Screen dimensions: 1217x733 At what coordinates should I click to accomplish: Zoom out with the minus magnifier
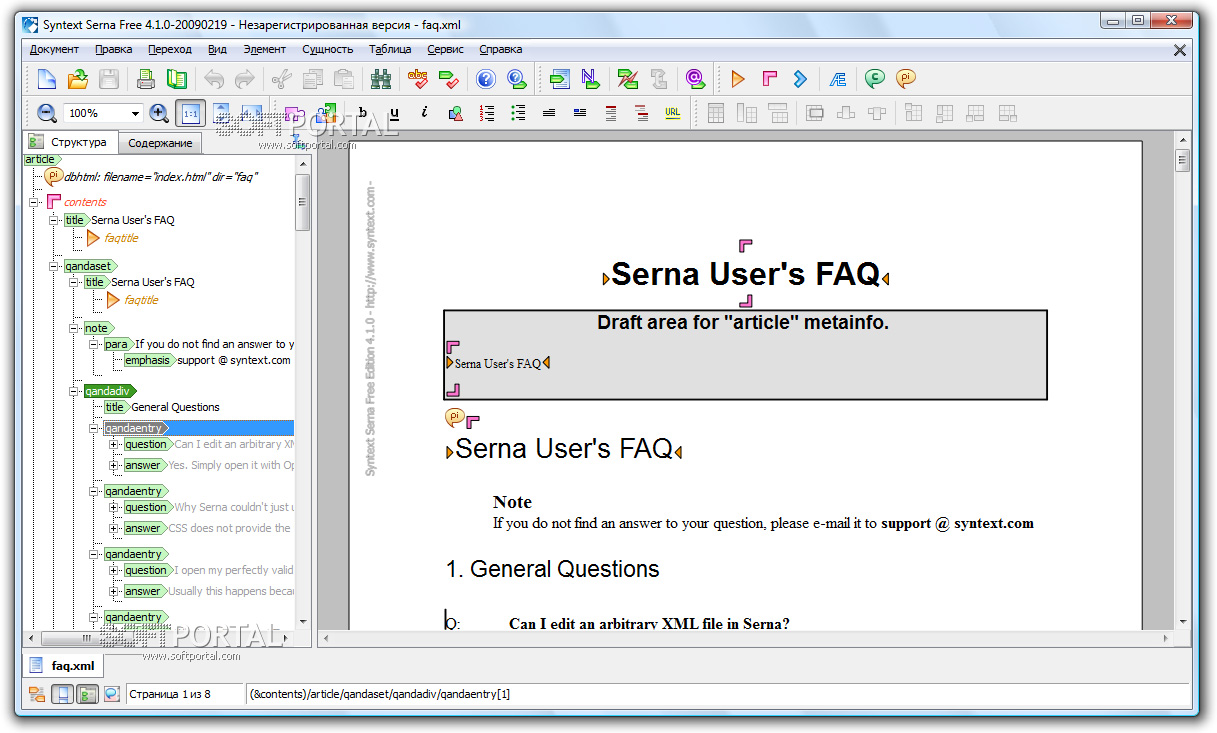click(x=47, y=113)
